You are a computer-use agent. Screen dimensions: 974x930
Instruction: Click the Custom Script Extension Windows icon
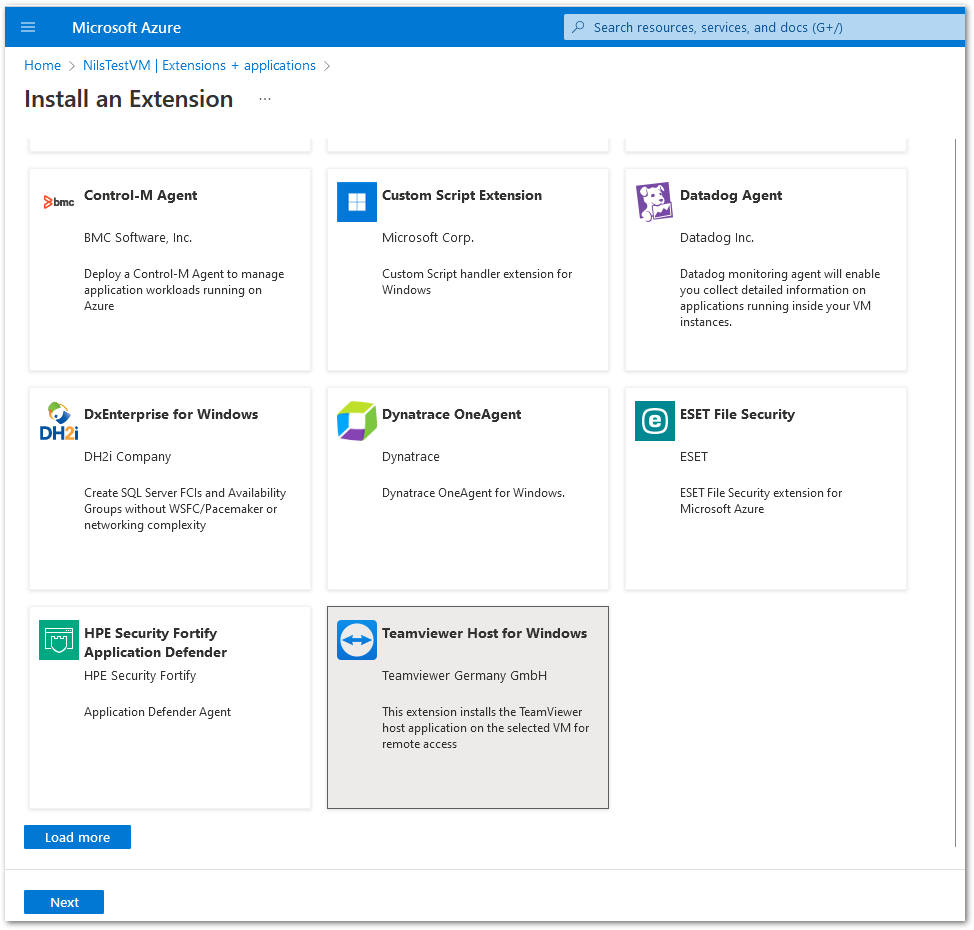click(x=356, y=202)
